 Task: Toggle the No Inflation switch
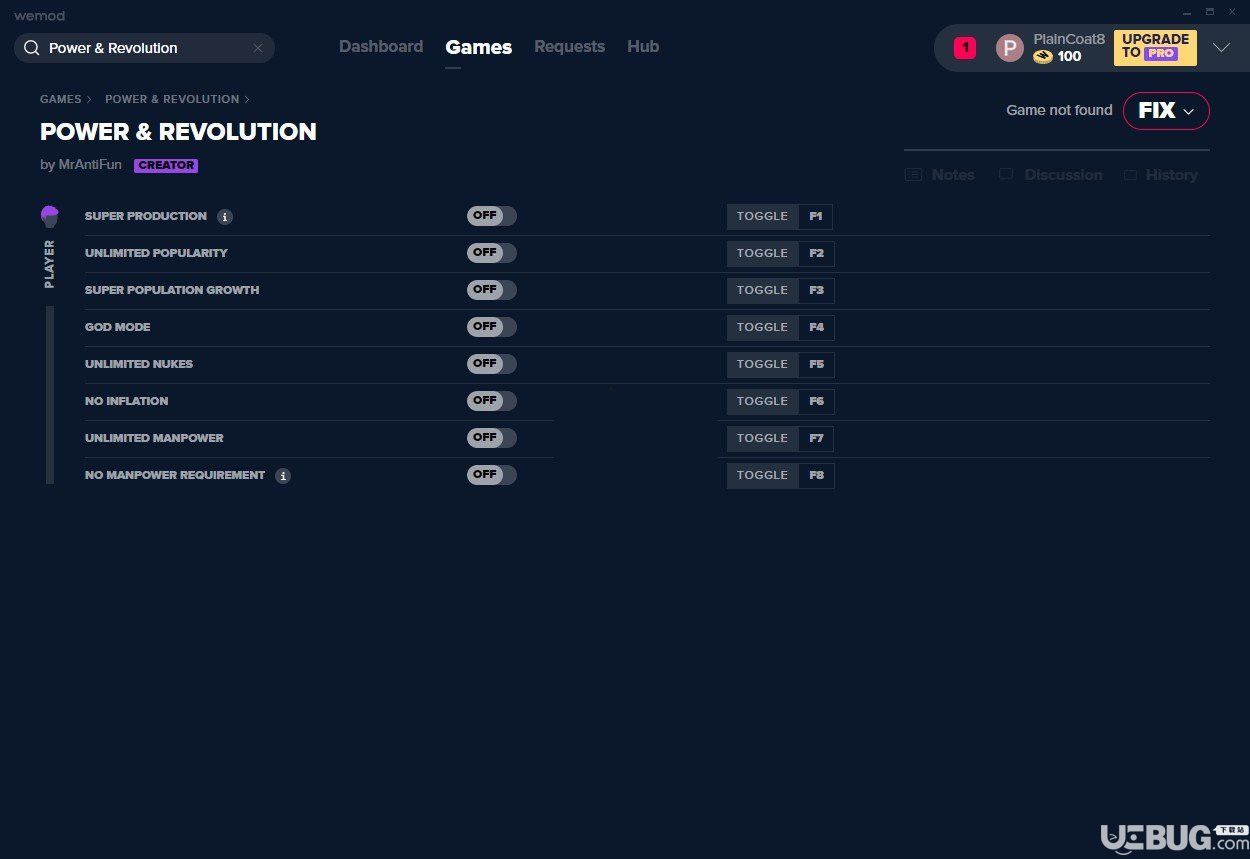pos(492,401)
